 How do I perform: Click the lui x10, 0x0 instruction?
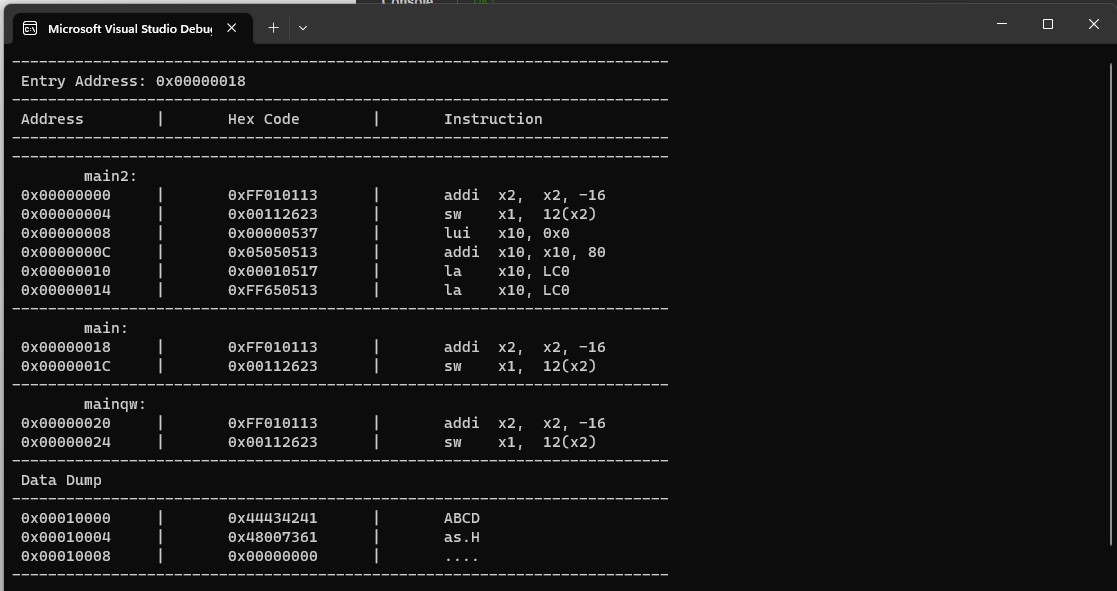[506, 234]
